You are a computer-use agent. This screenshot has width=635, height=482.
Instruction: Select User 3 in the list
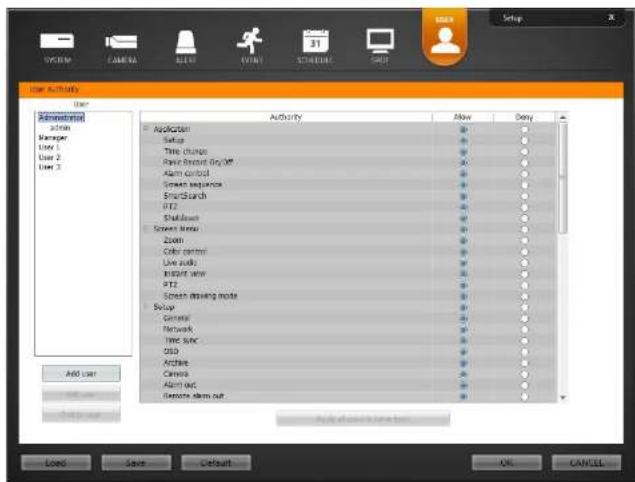(49, 167)
